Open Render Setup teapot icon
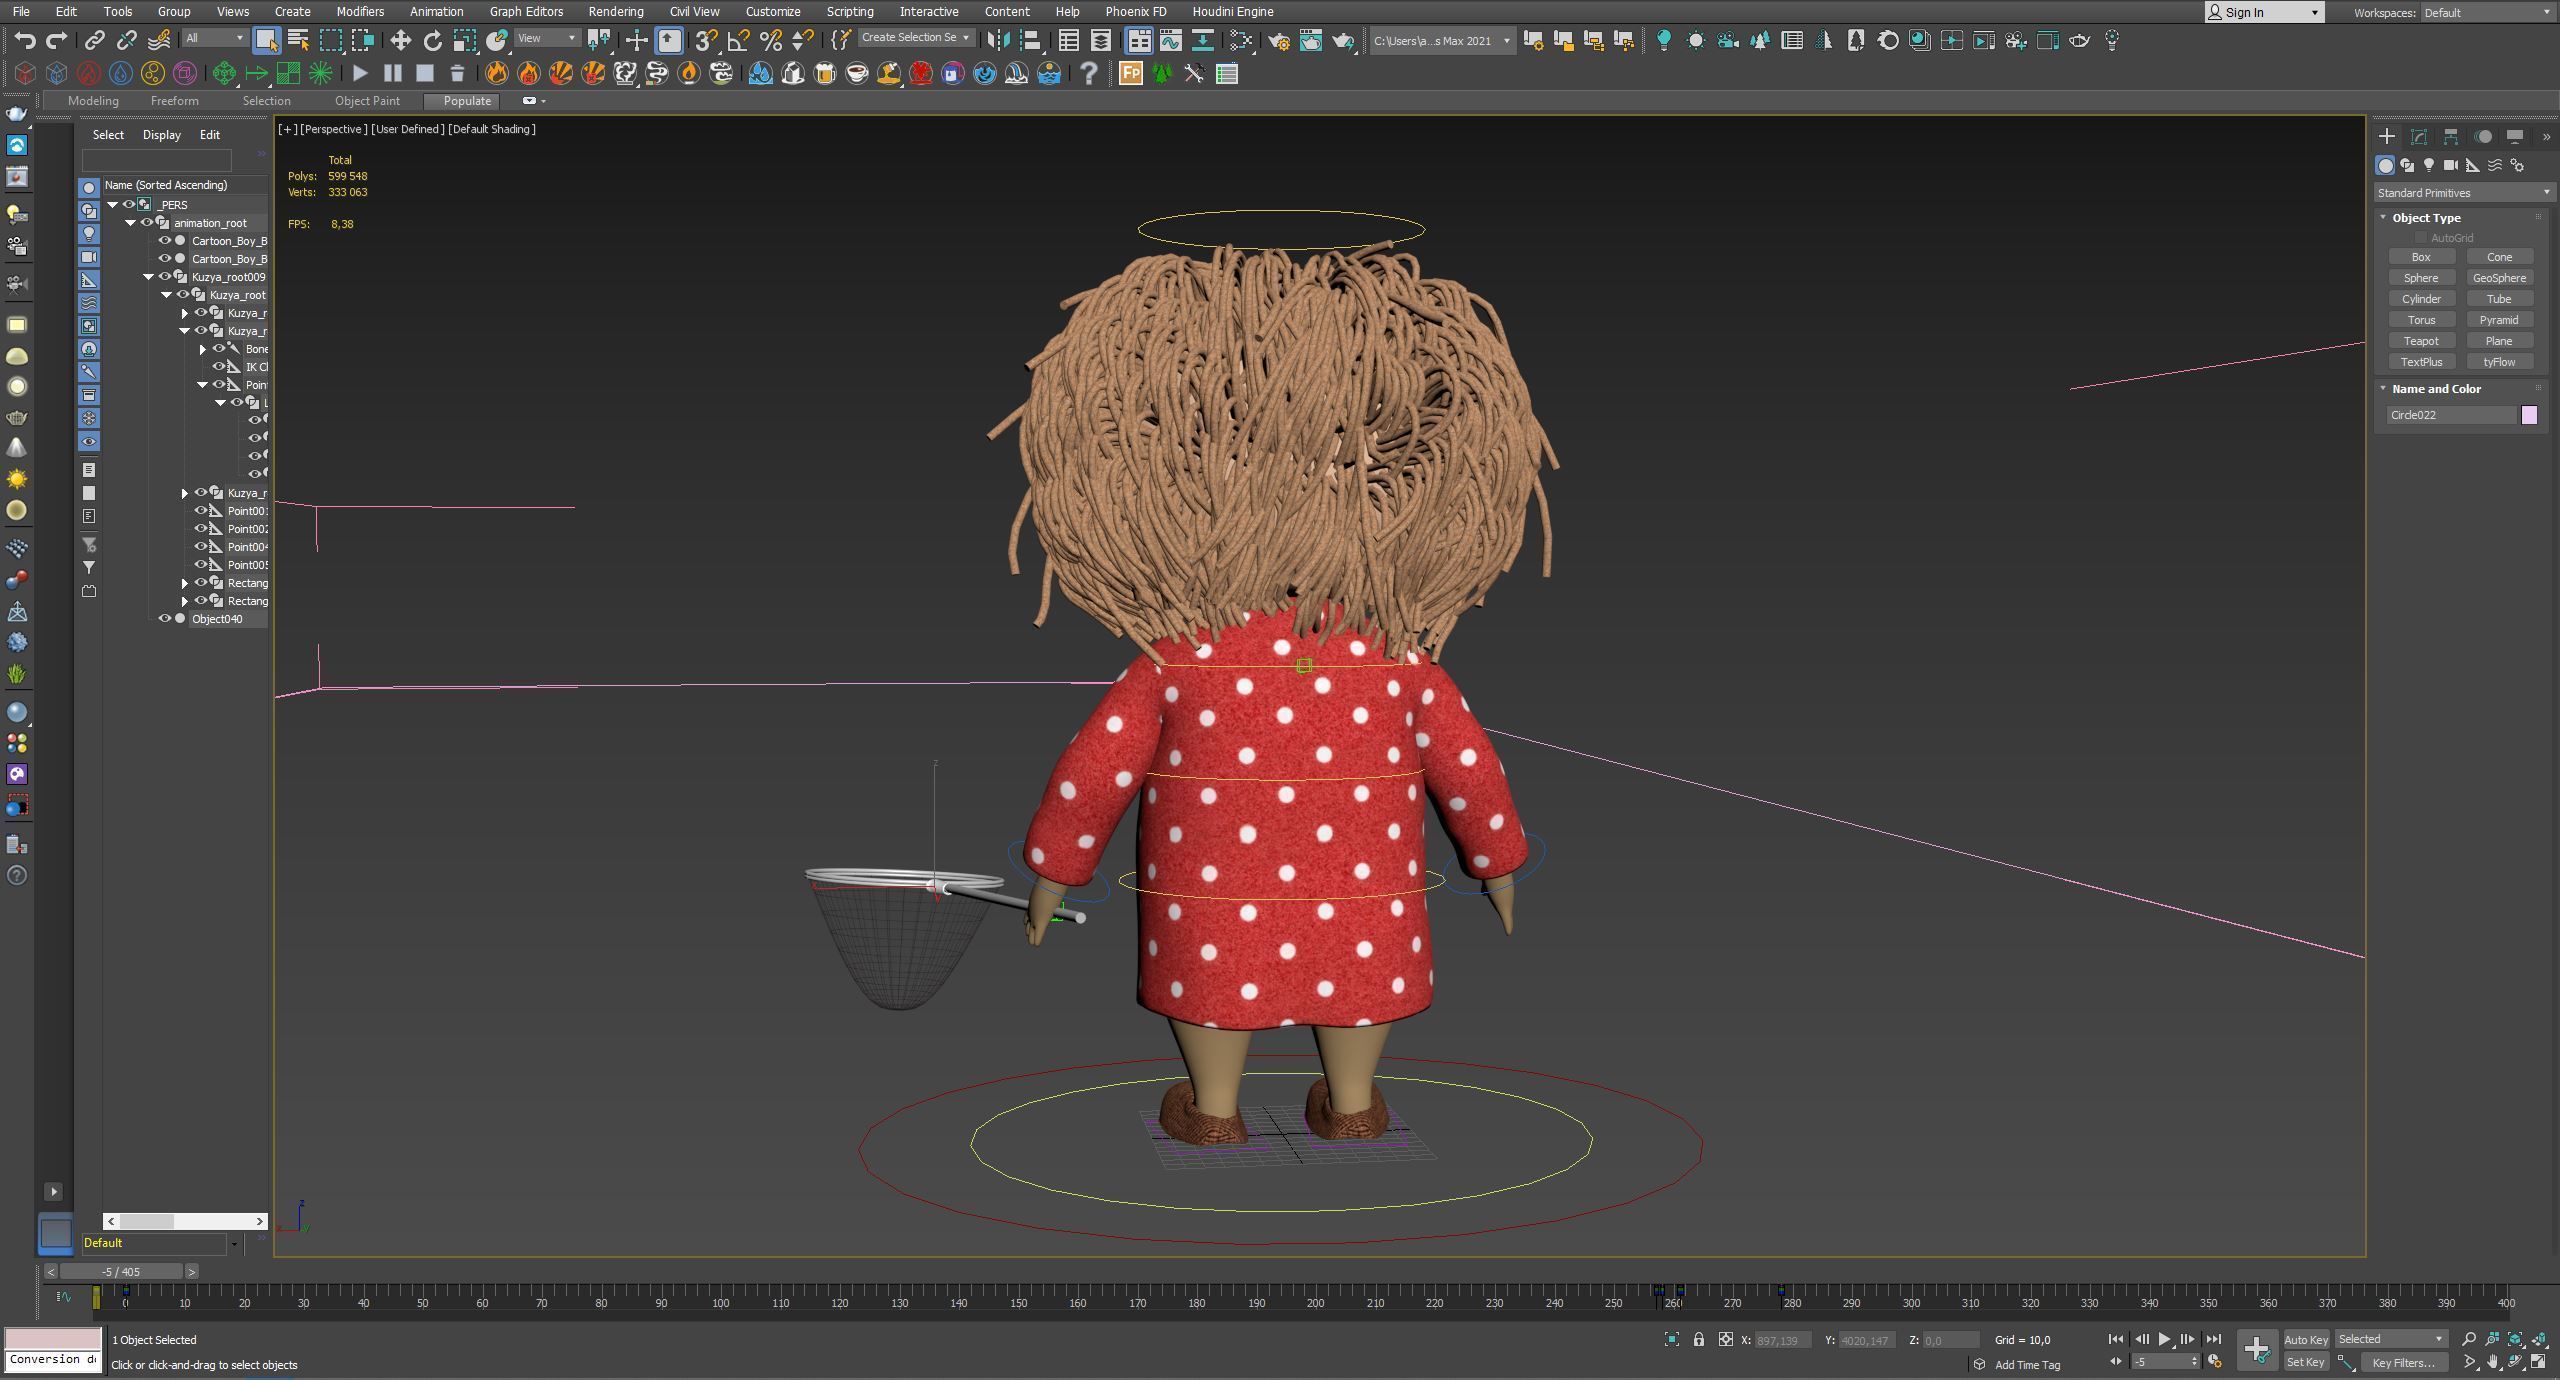 point(1278,40)
